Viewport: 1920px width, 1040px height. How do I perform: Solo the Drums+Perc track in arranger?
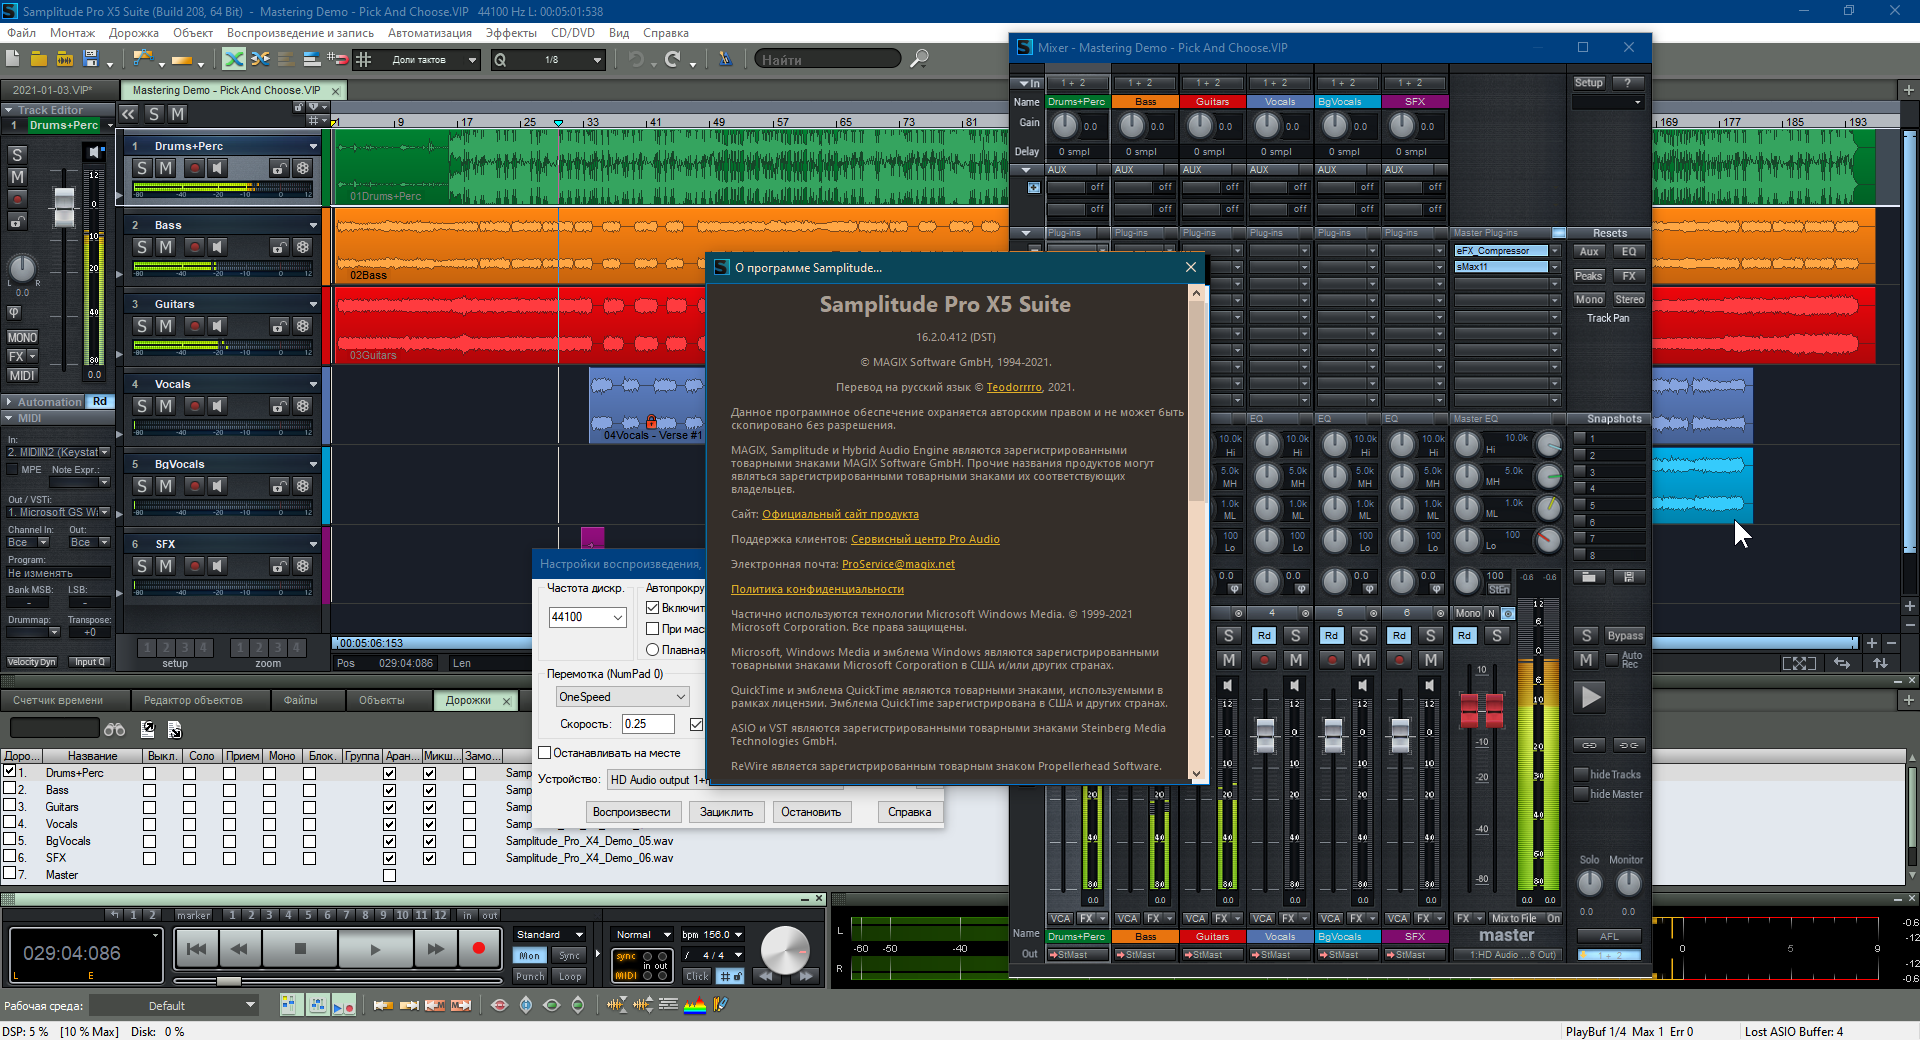(x=142, y=168)
